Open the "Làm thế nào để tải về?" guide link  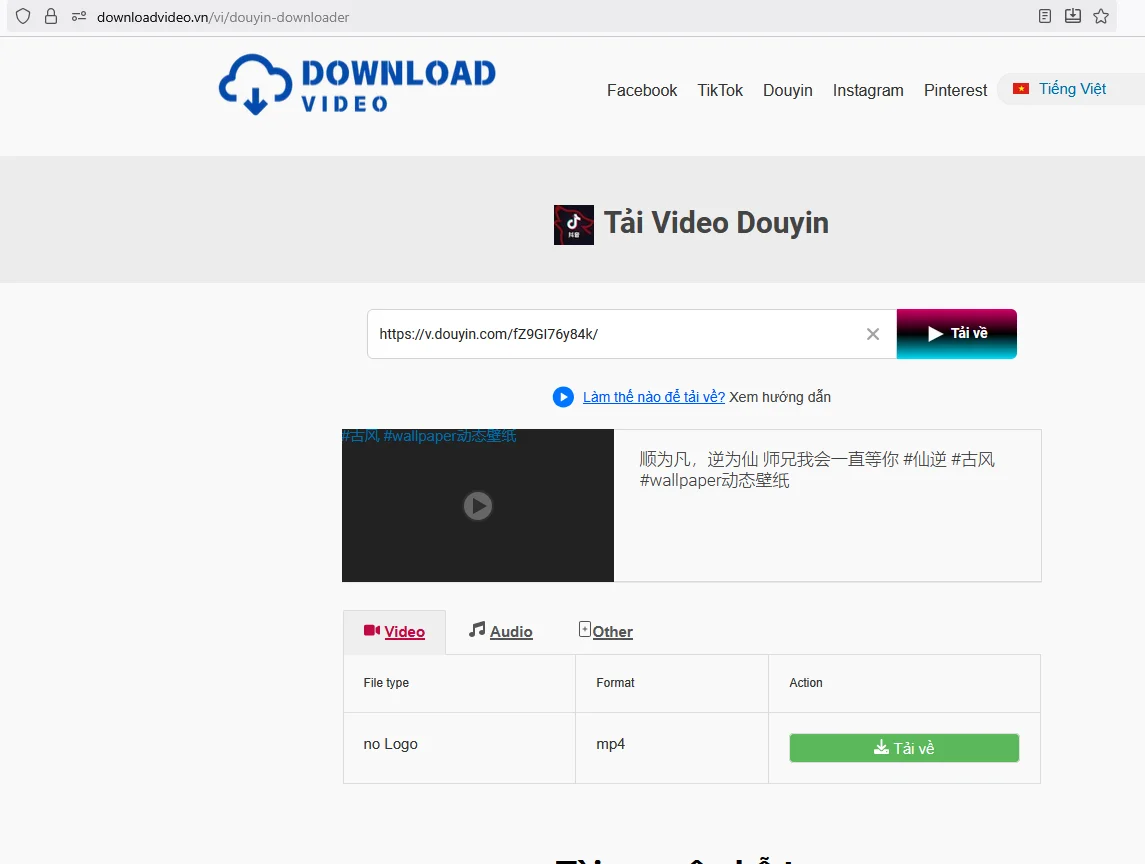pyautogui.click(x=653, y=397)
